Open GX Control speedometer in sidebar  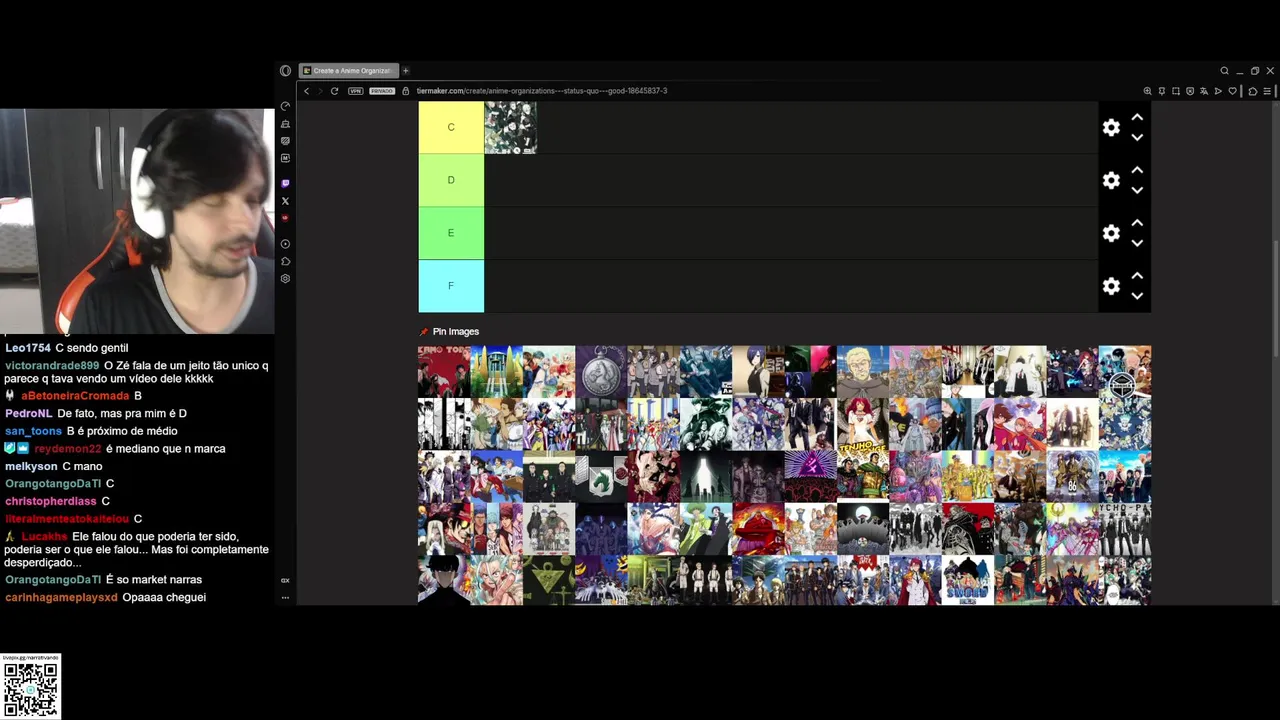coord(285,107)
